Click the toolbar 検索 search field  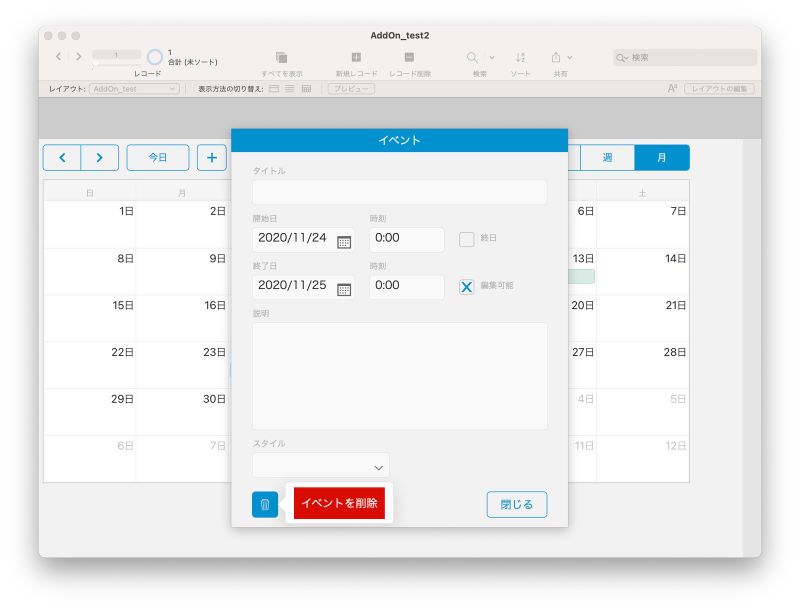(685, 58)
